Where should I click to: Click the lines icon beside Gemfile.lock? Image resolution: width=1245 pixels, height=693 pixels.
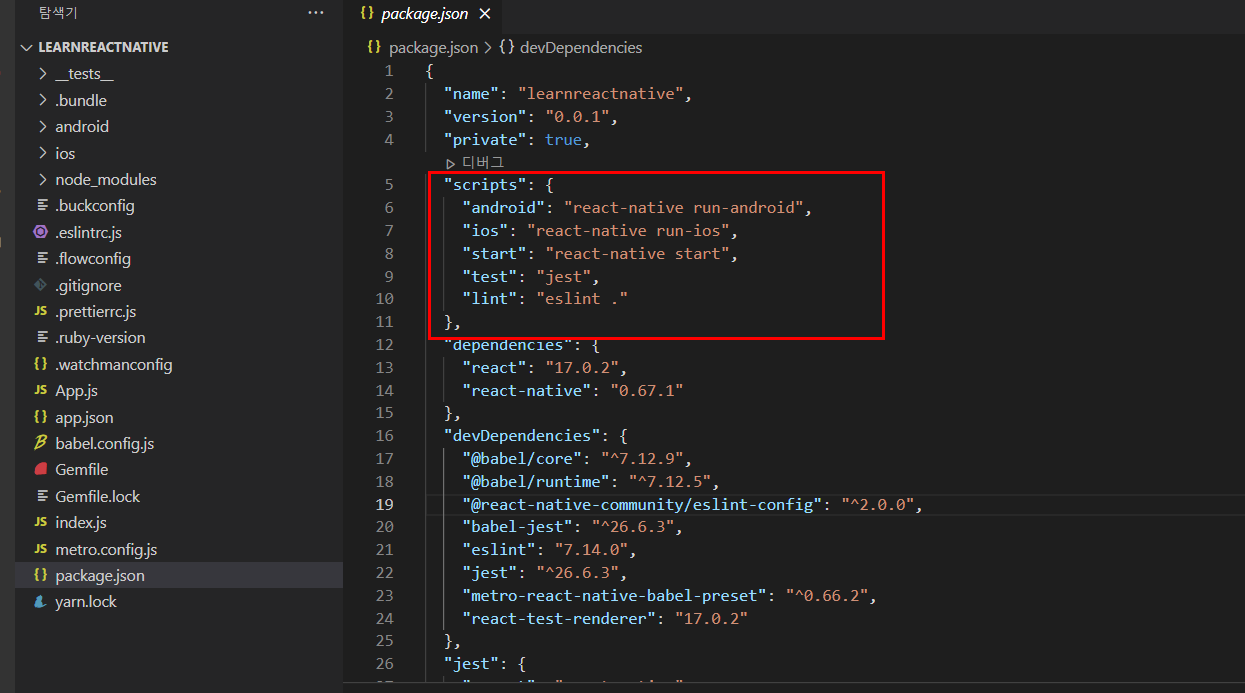[x=41, y=496]
